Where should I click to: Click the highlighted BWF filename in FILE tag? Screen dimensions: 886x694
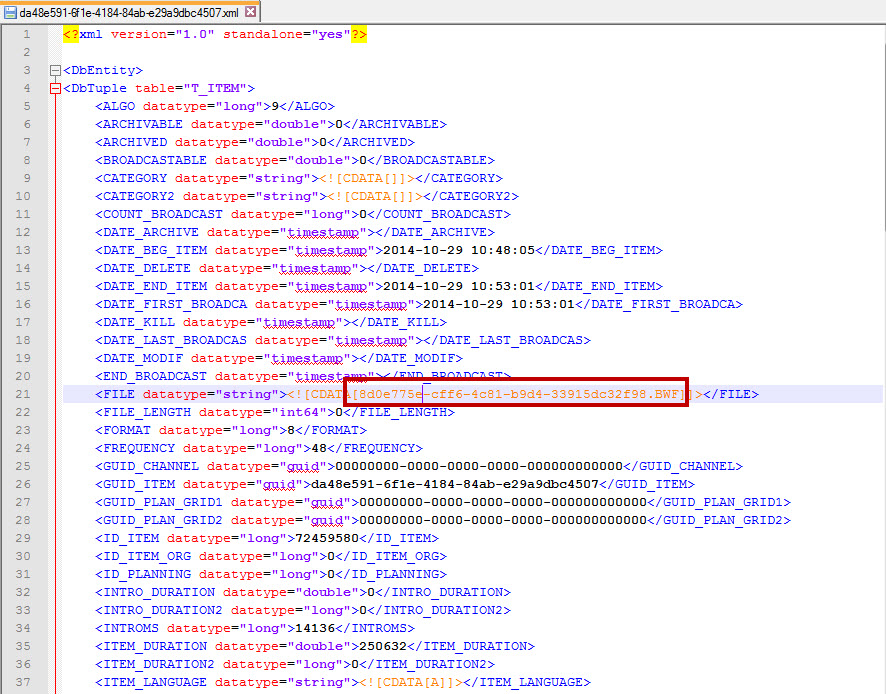click(518, 394)
